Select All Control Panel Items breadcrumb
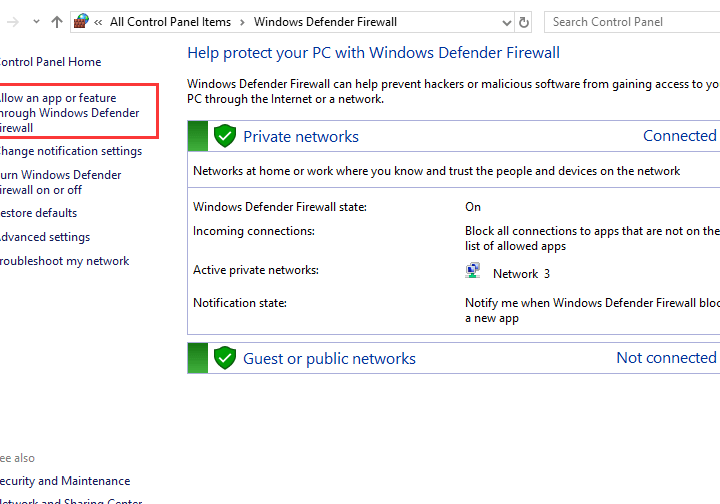720x504 pixels. tap(170, 22)
